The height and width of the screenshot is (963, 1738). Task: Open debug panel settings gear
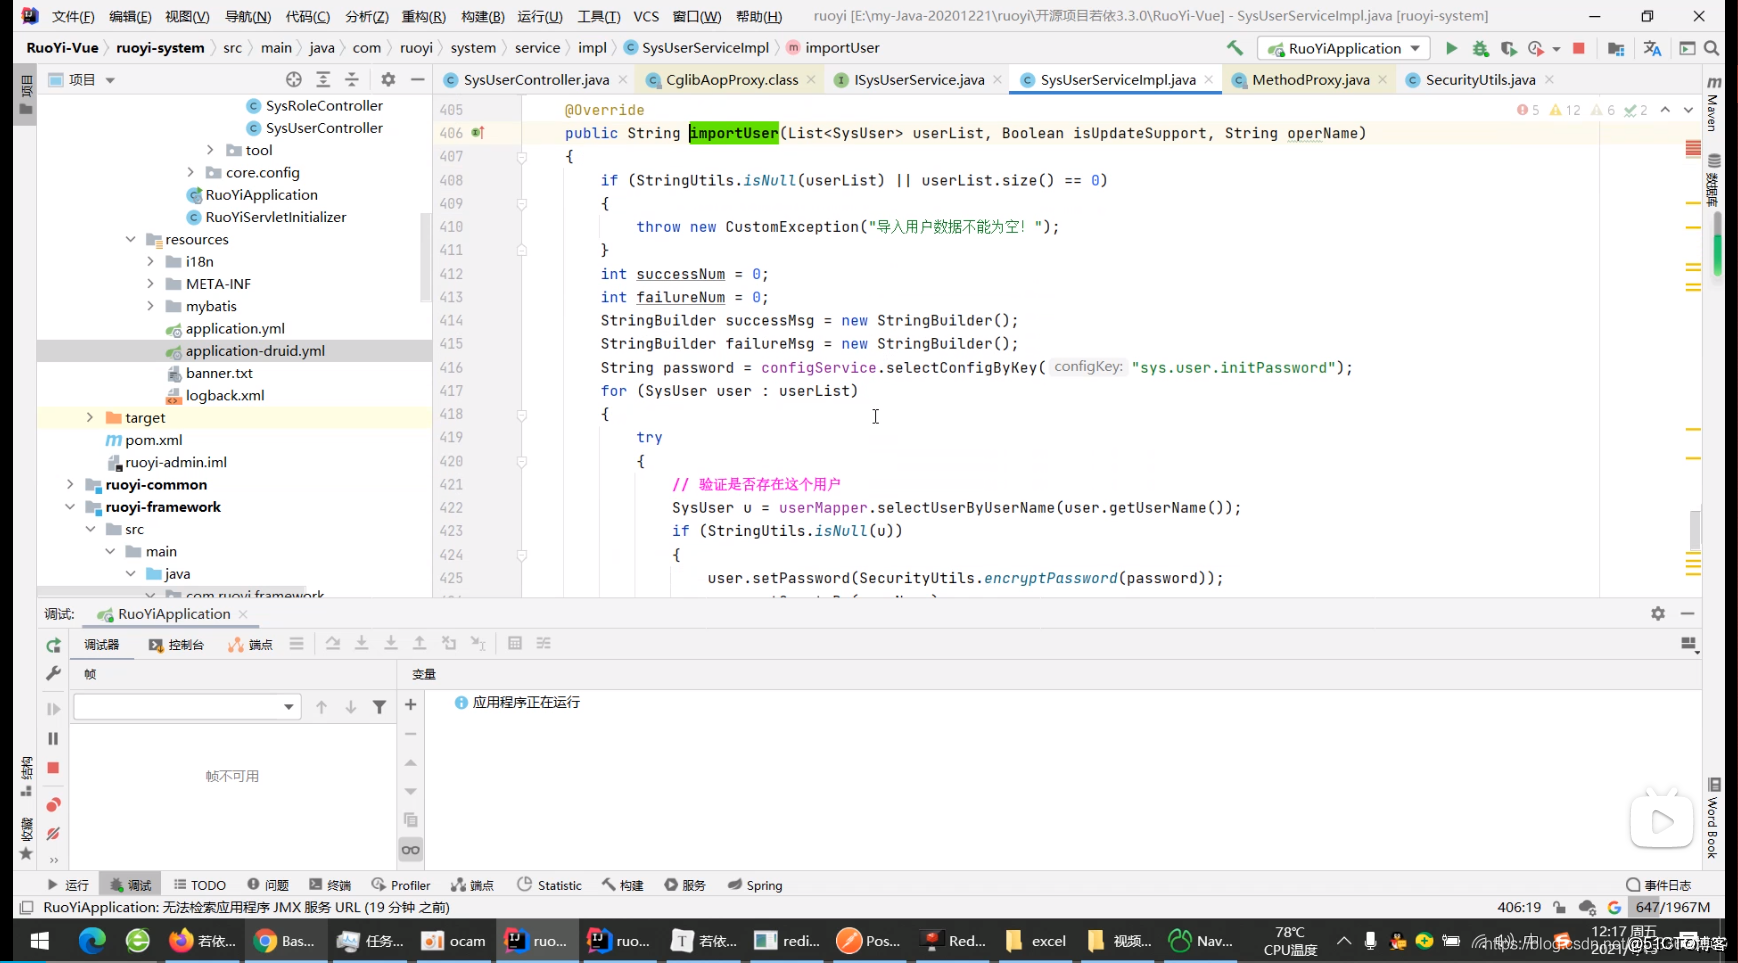[x=1658, y=613]
